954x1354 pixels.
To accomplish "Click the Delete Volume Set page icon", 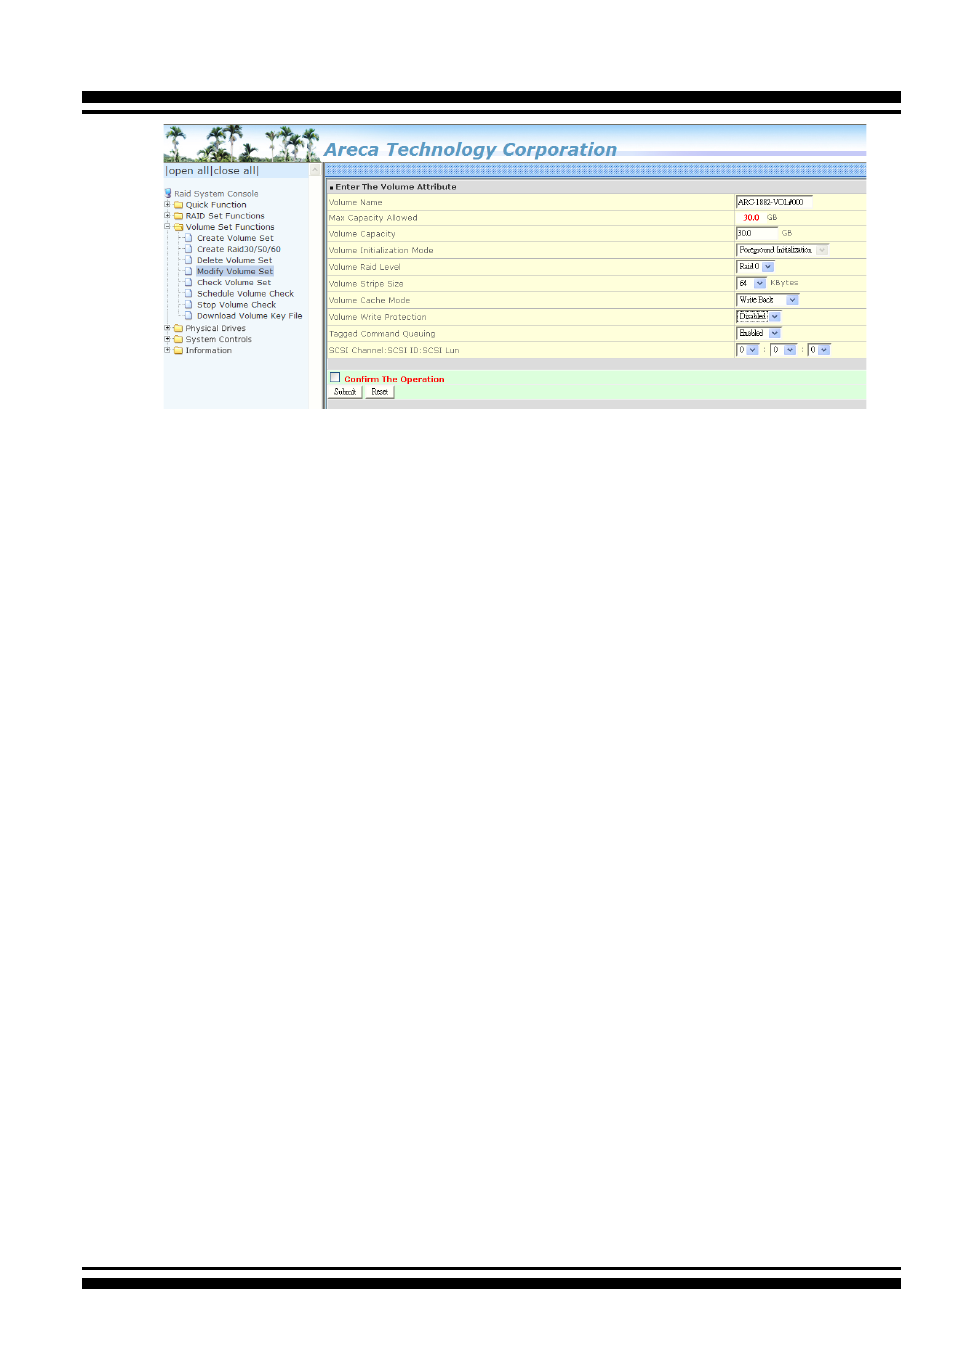I will point(189,260).
